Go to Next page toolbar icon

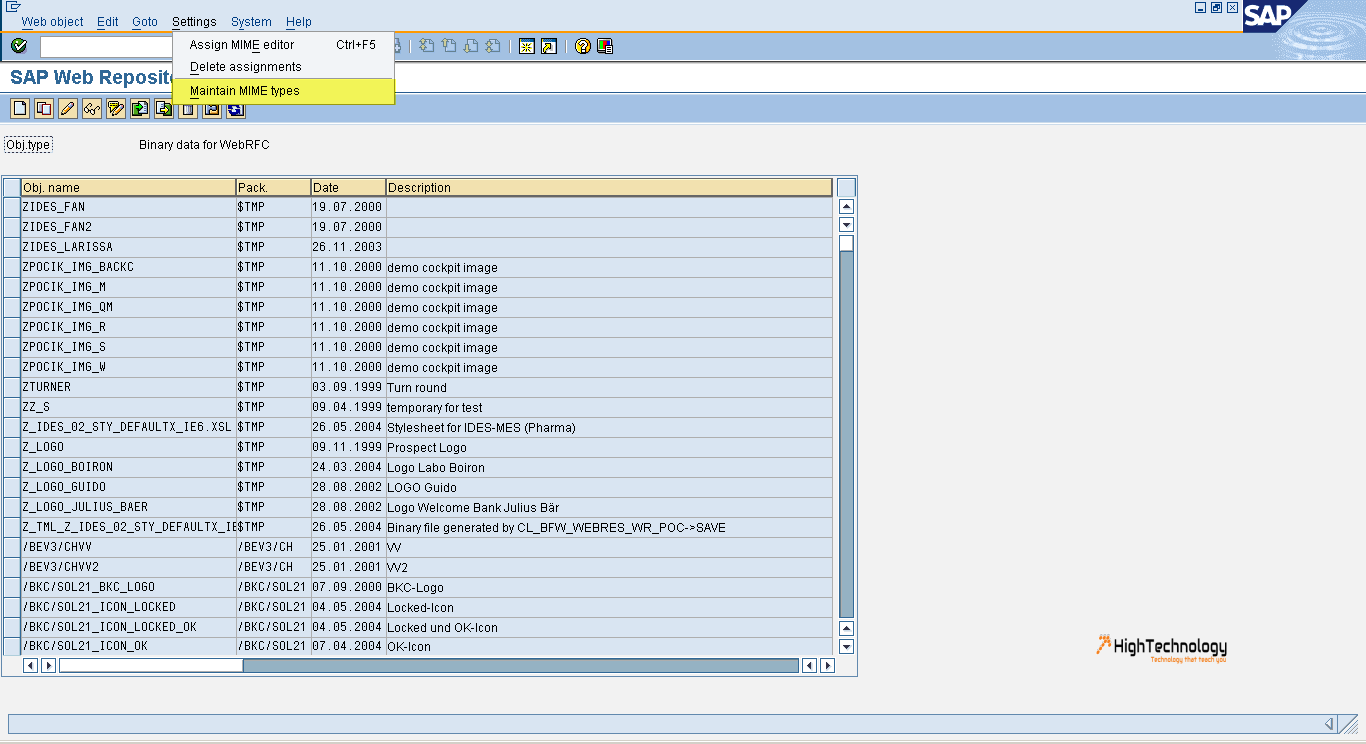[471, 46]
